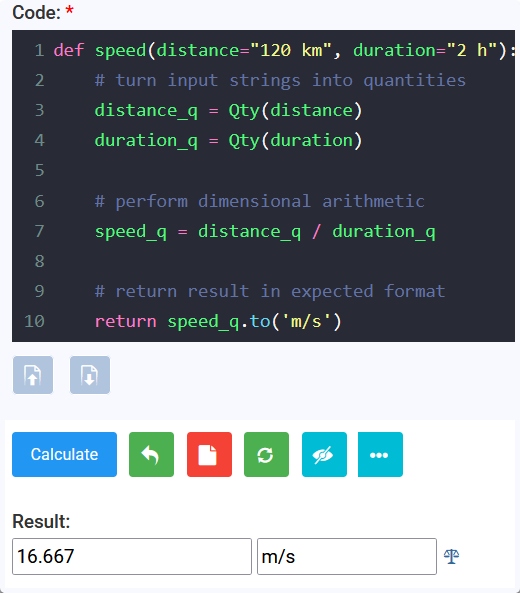Click the duration_q = Qty(duration) line
This screenshot has width=520, height=593.
click(228, 140)
